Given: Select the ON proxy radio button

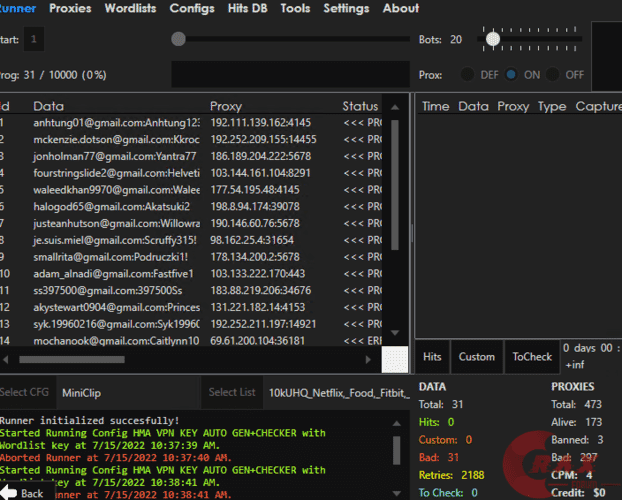Looking at the screenshot, I should (512, 75).
